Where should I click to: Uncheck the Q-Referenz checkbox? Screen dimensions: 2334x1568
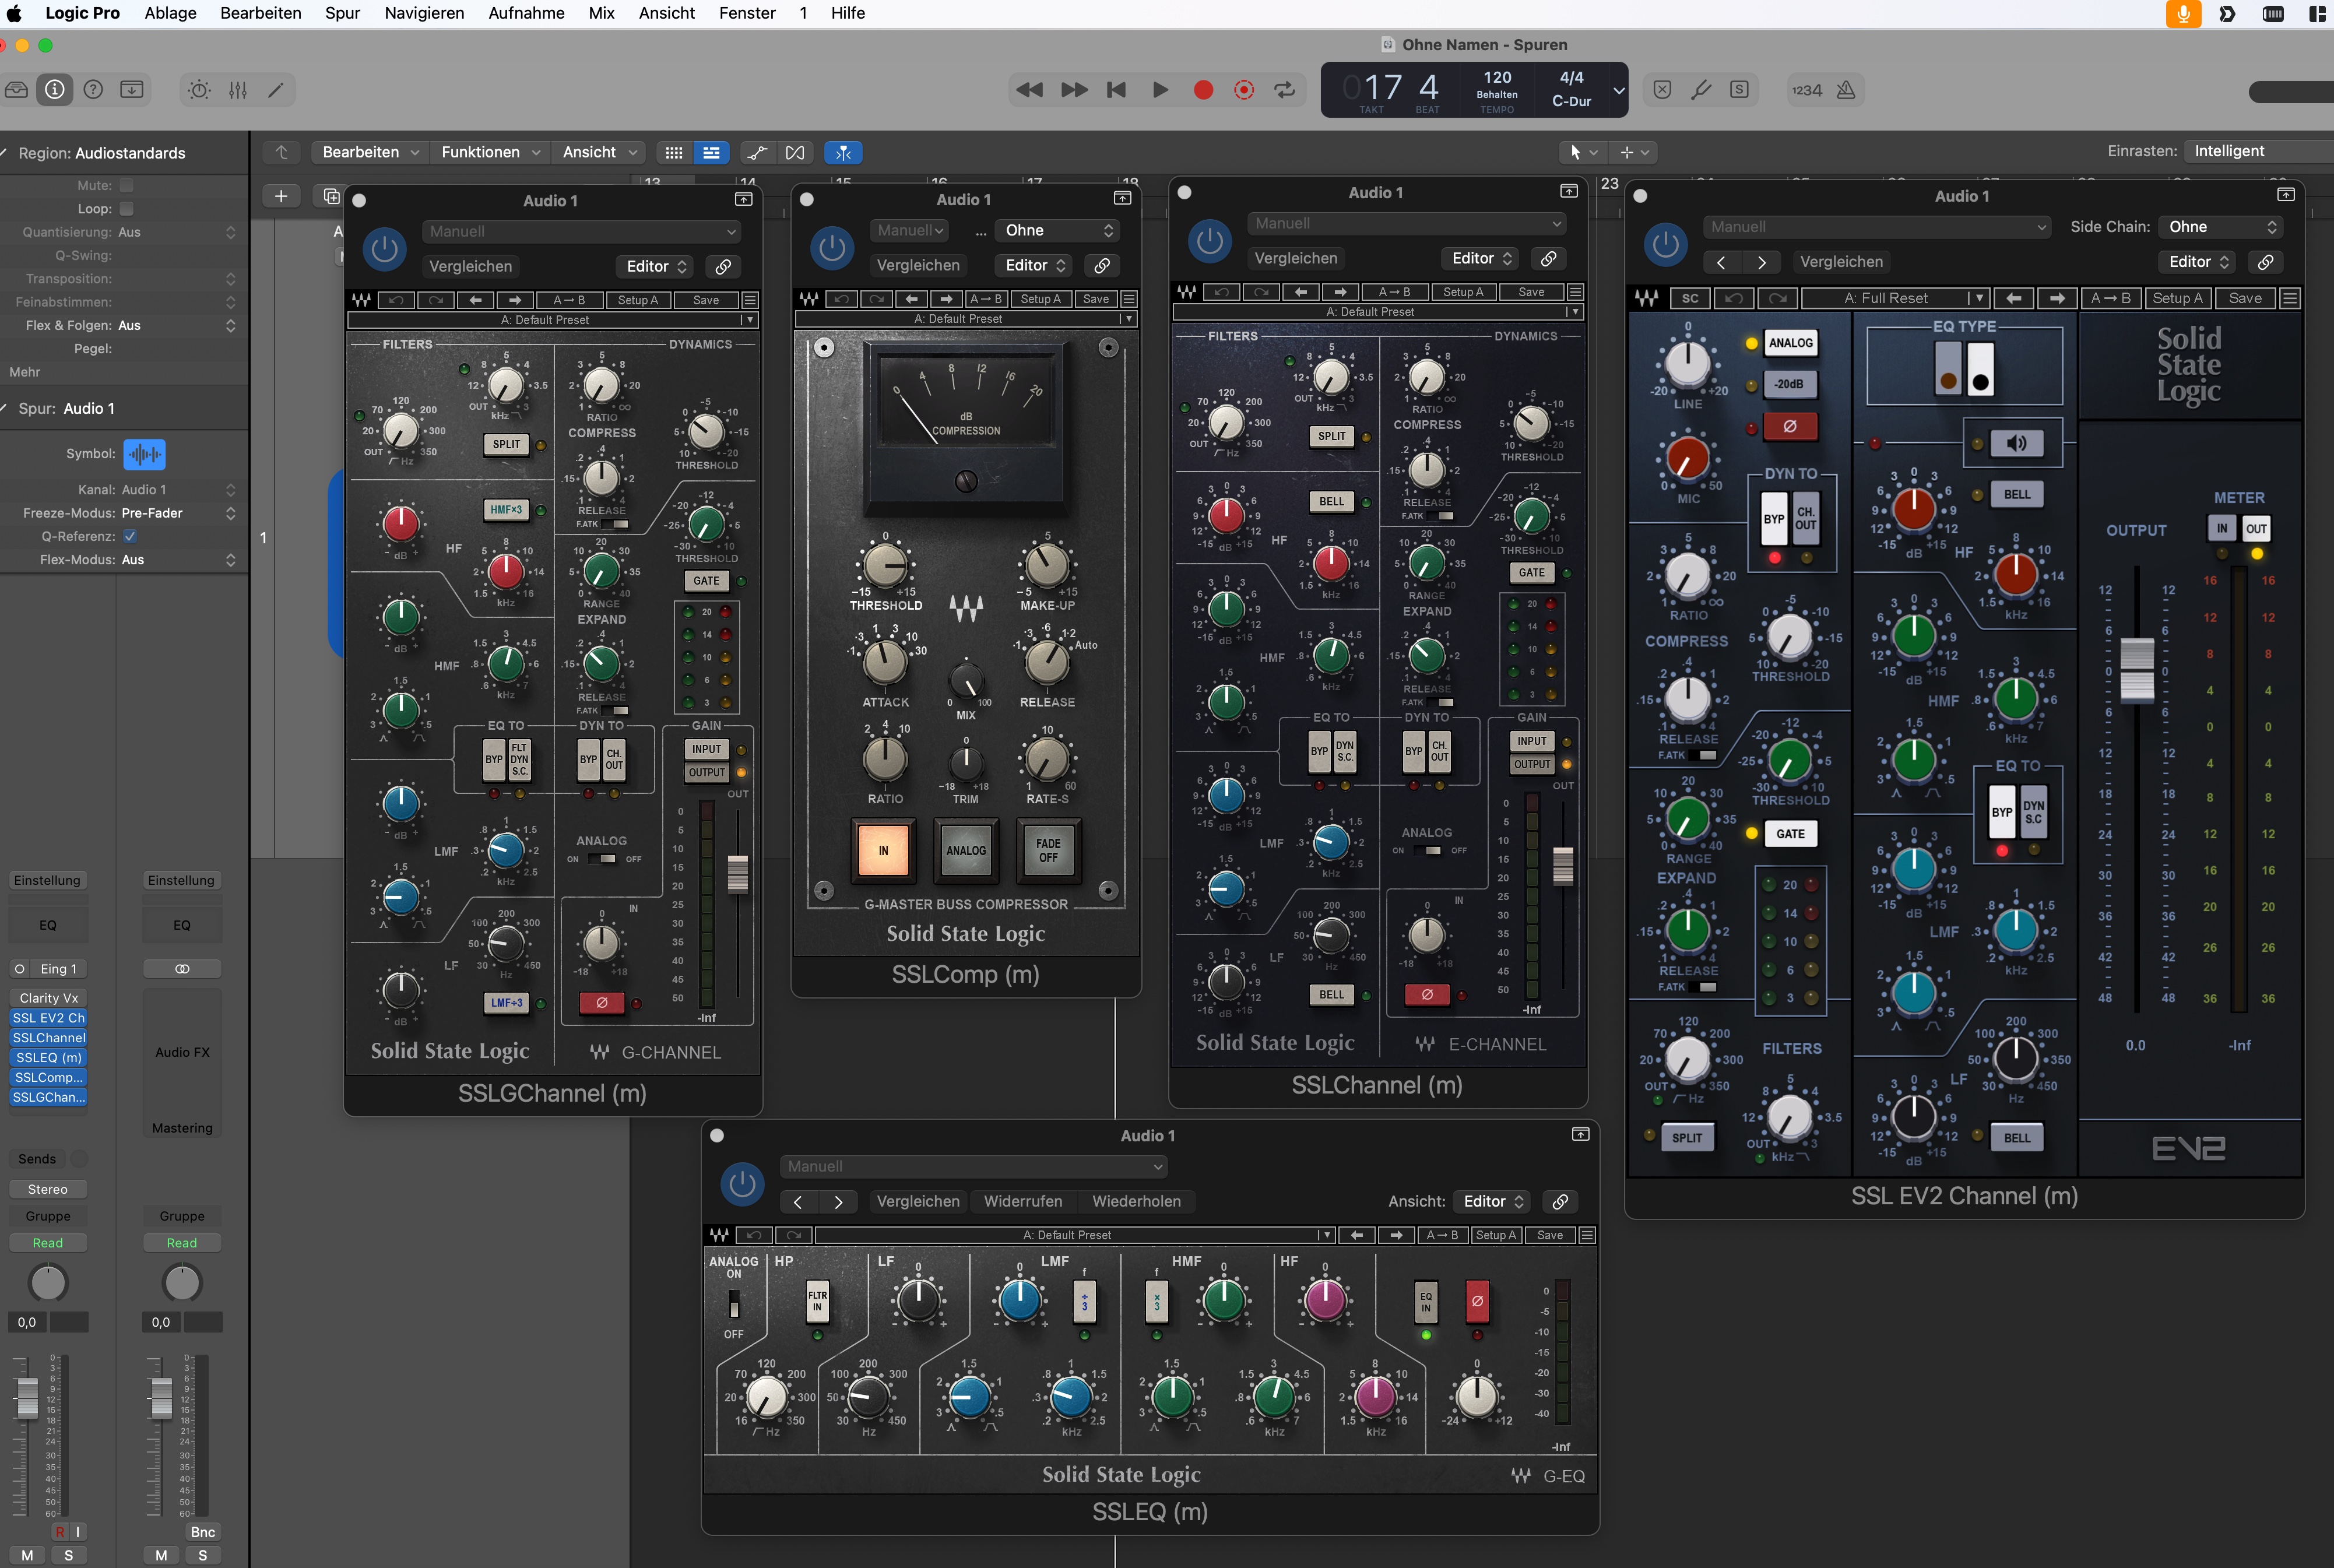(129, 536)
